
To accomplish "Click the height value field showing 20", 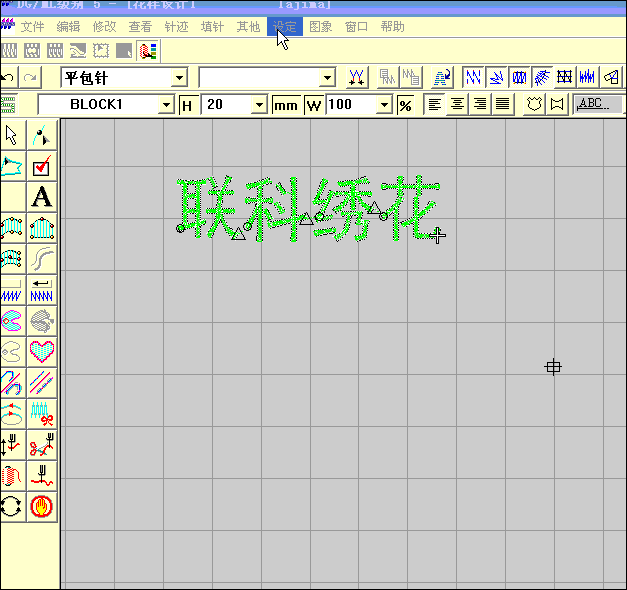I will [x=226, y=104].
